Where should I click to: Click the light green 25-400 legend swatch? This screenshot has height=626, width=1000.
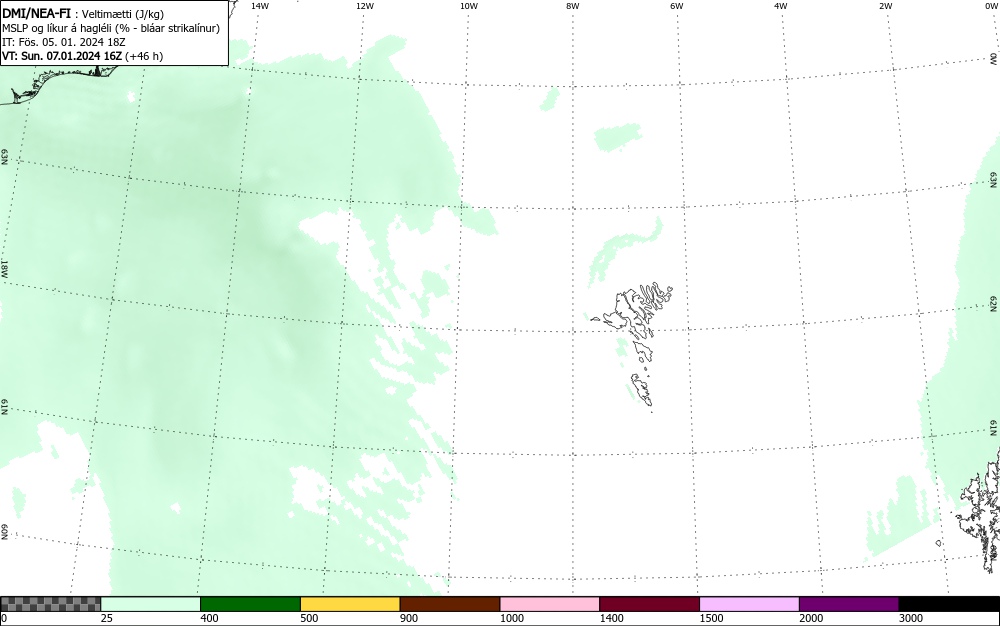pyautogui.click(x=151, y=604)
